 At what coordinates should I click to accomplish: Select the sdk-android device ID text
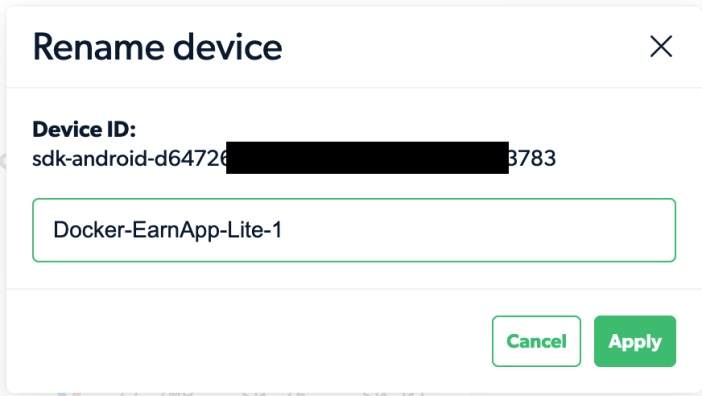tap(294, 158)
